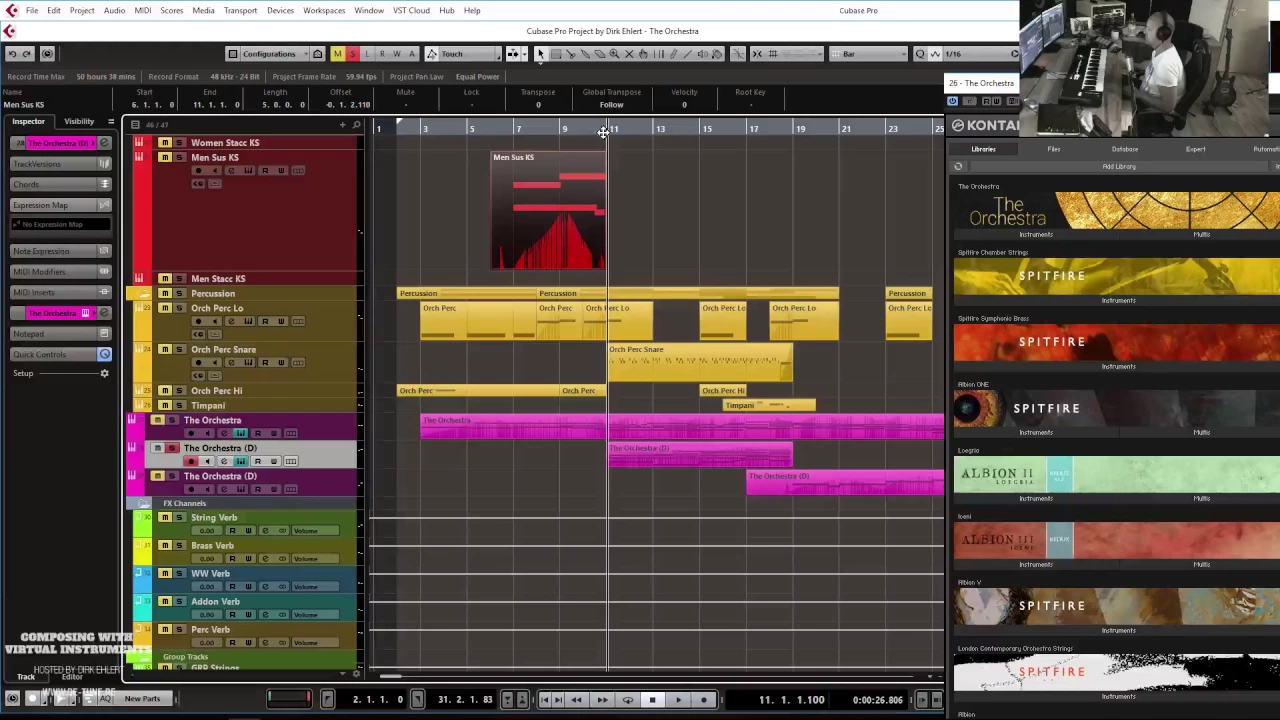
Task: Click the transport Fast Forward button
Action: click(602, 700)
